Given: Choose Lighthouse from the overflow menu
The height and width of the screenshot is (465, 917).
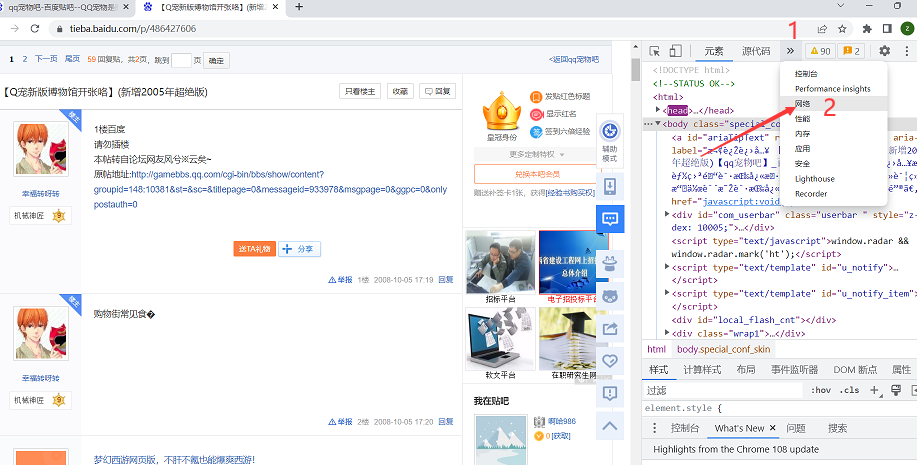Looking at the screenshot, I should click(x=833, y=179).
